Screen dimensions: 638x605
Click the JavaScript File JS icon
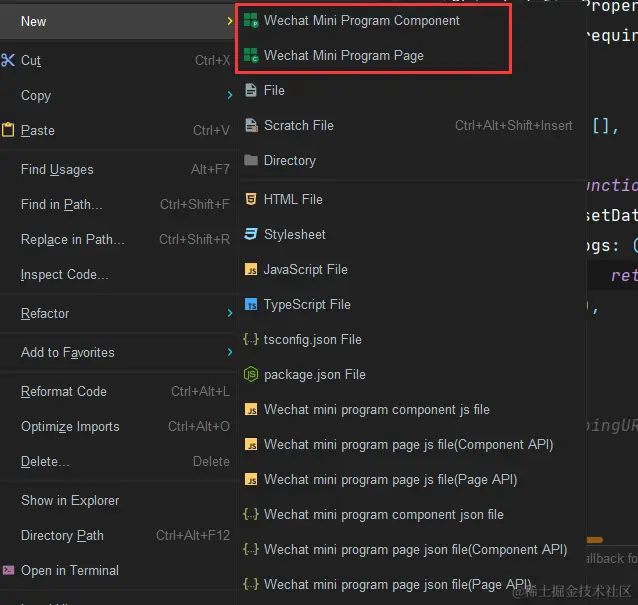point(251,269)
